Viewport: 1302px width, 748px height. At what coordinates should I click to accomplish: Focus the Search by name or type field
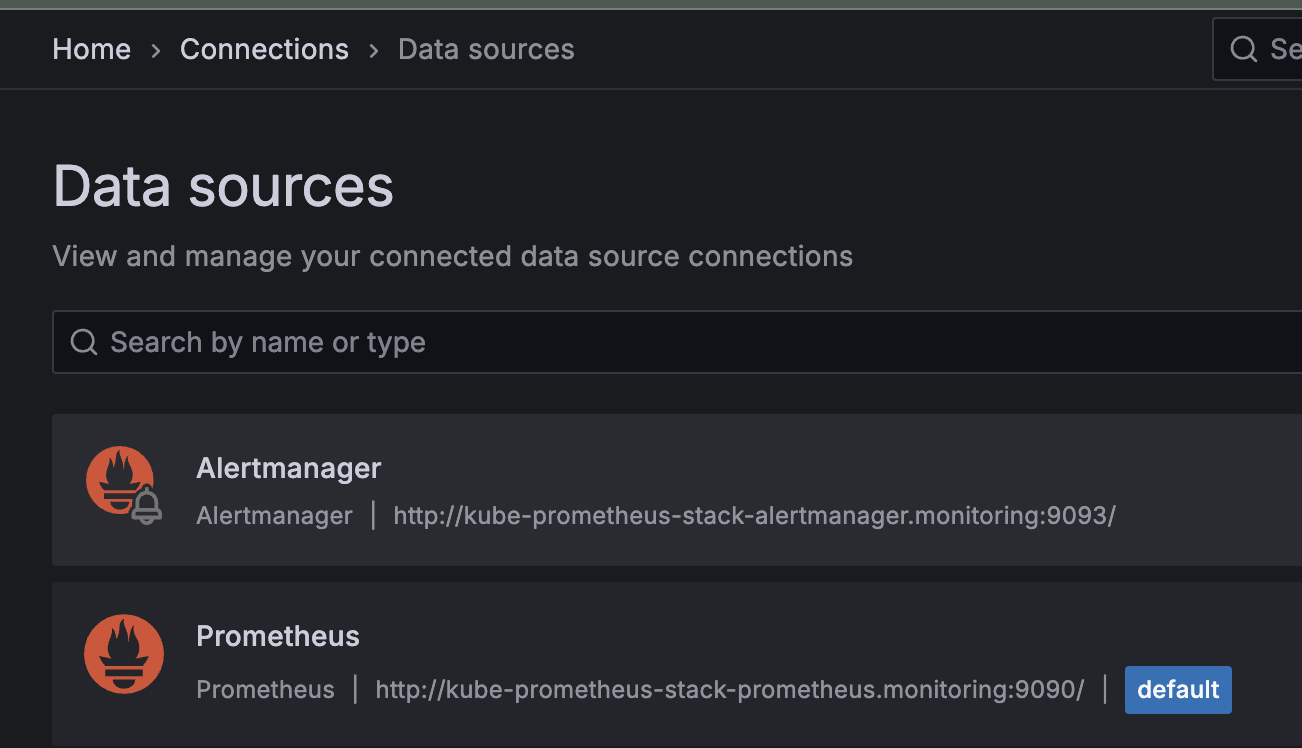[600, 343]
